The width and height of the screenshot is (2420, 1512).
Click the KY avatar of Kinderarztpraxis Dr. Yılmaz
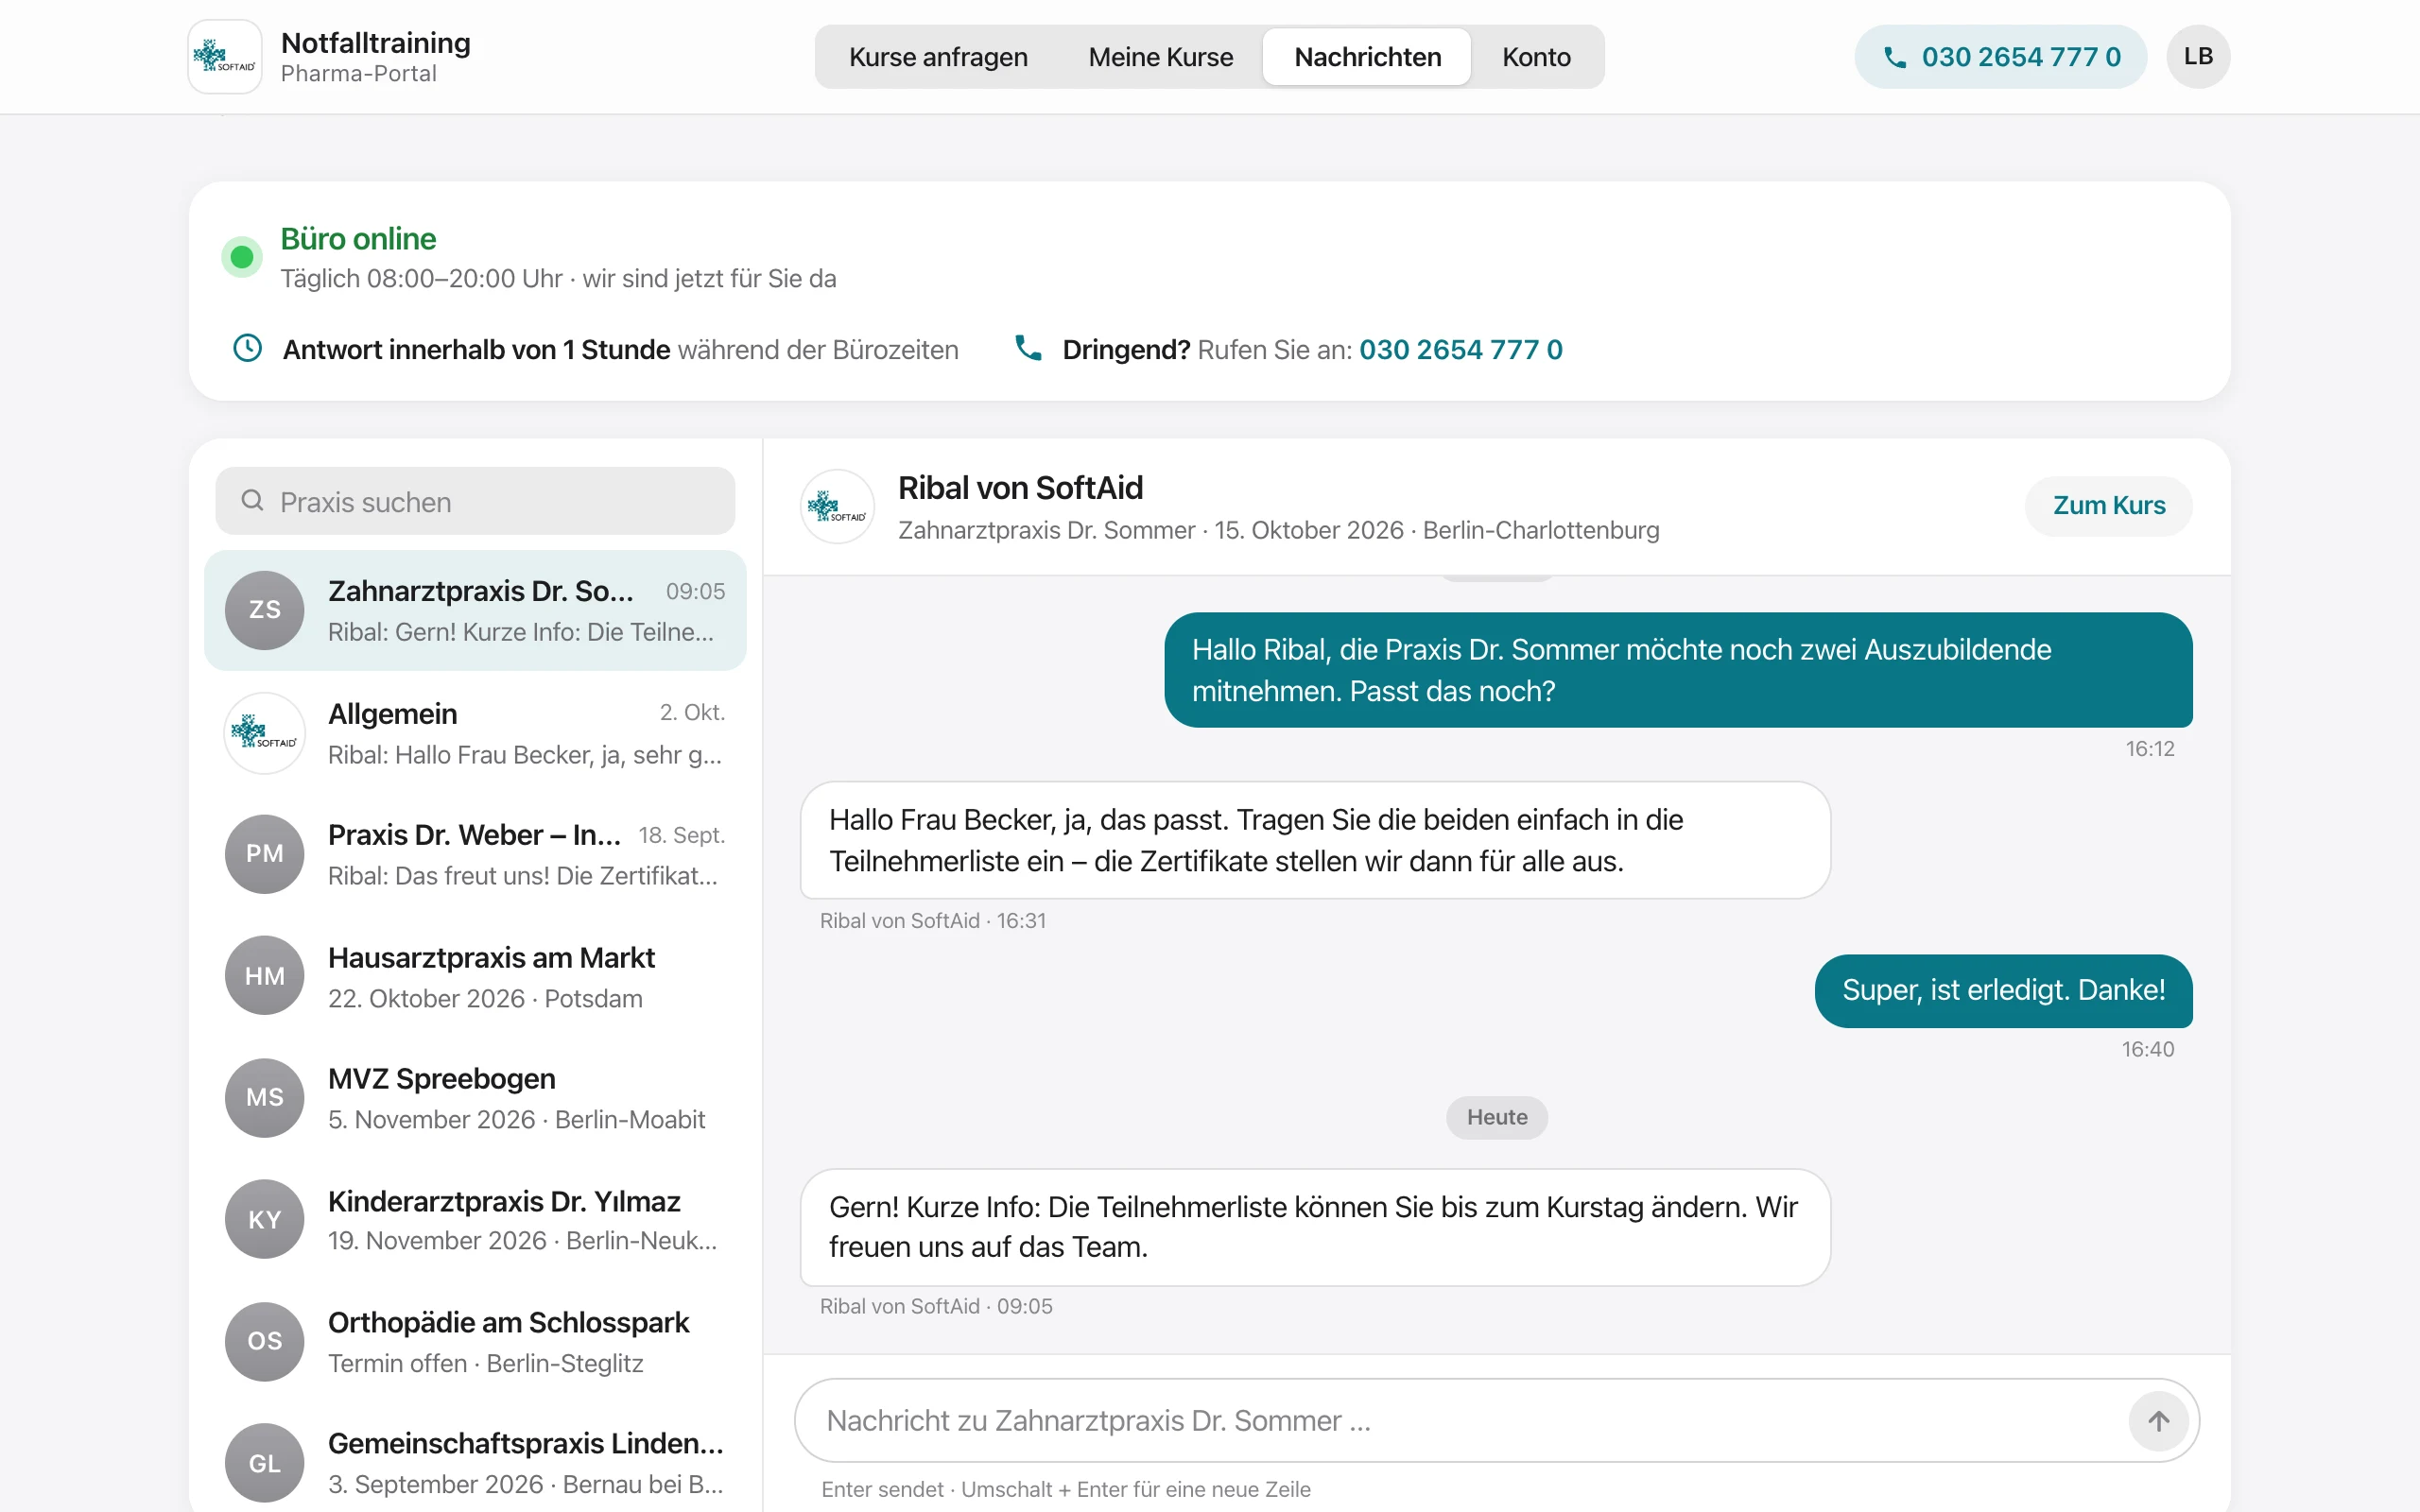coord(265,1220)
